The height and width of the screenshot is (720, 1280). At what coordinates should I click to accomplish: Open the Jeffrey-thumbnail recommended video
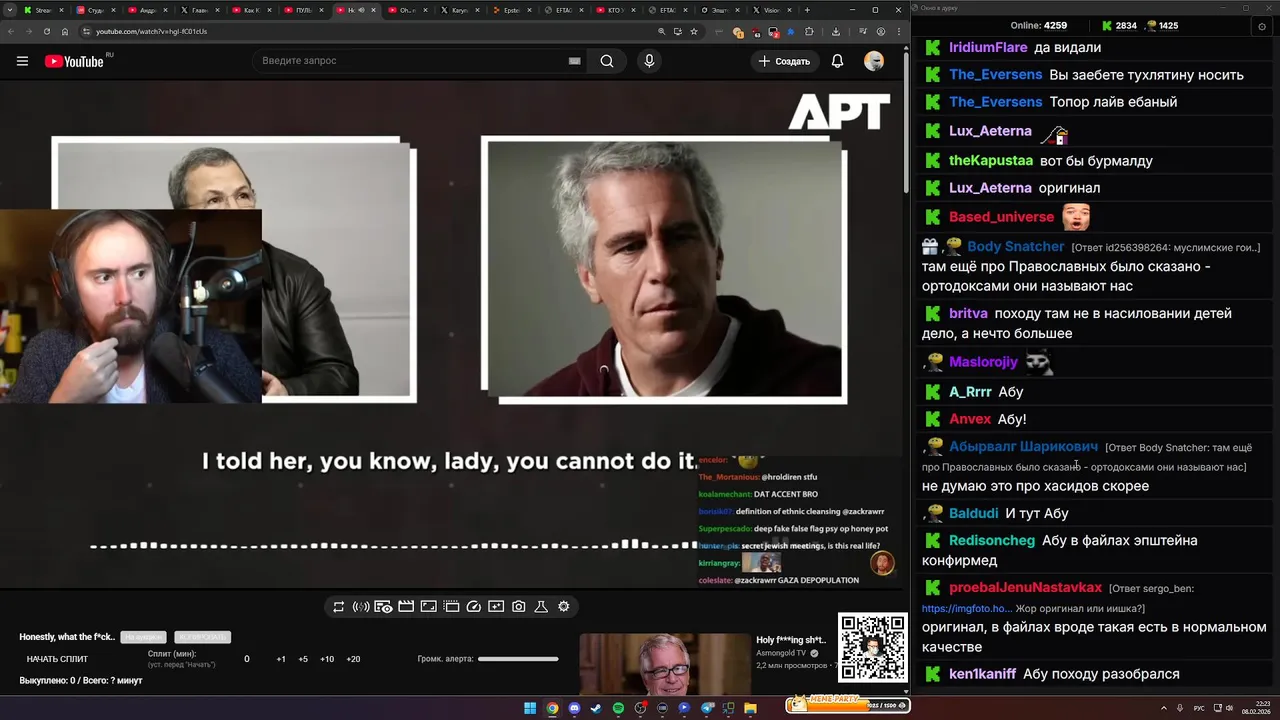(664, 664)
